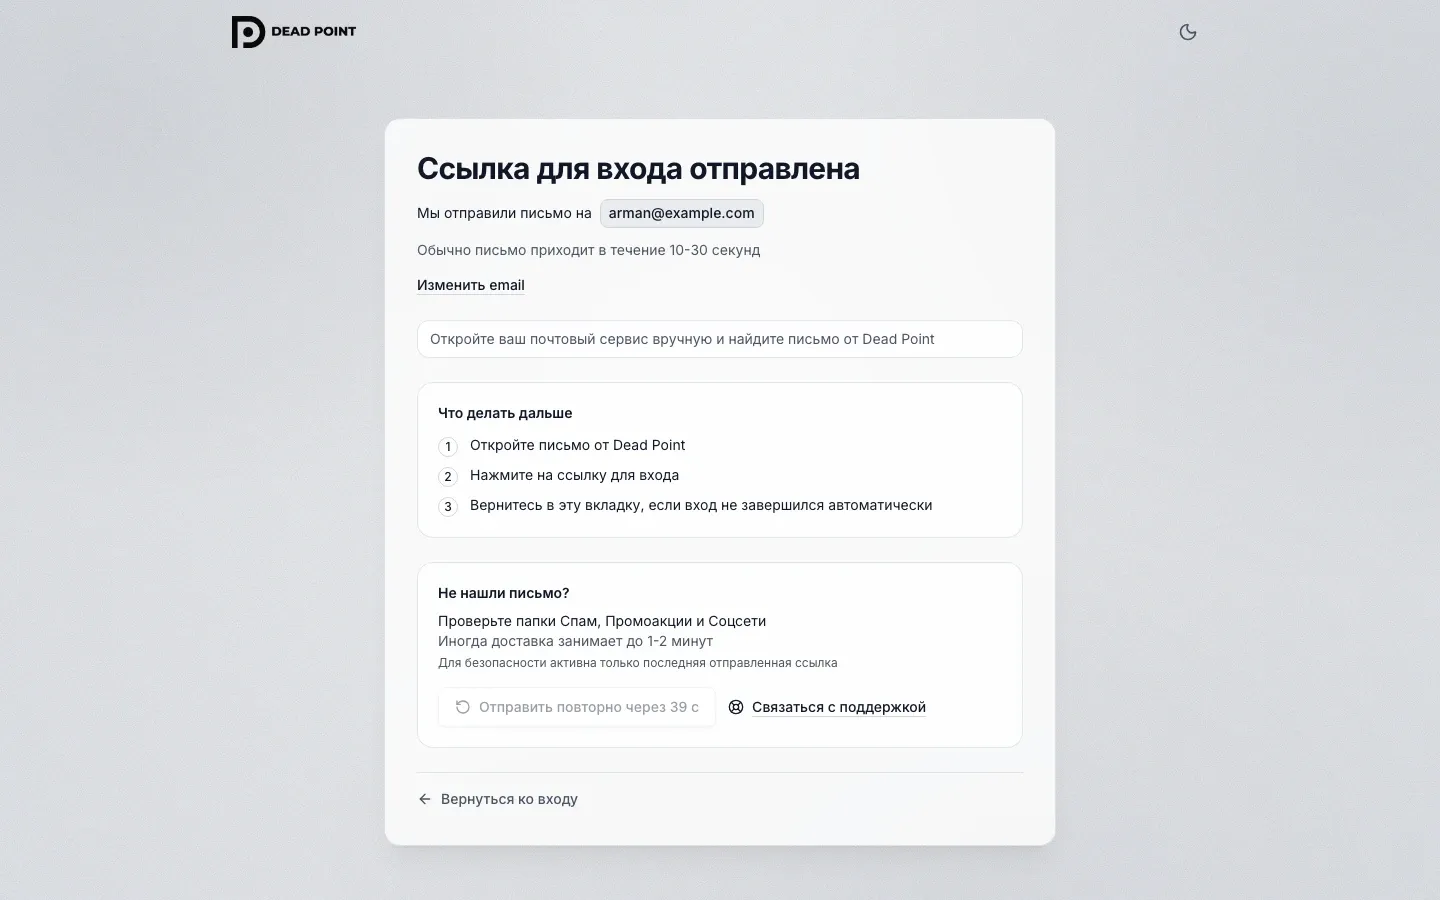Click the Dead Point logo
1440x900 pixels.
point(294,32)
